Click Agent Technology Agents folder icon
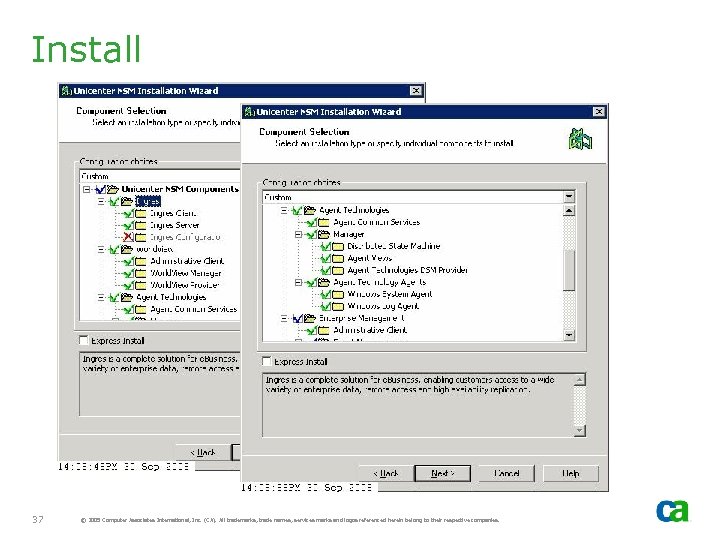720x540 pixels. [x=324, y=282]
